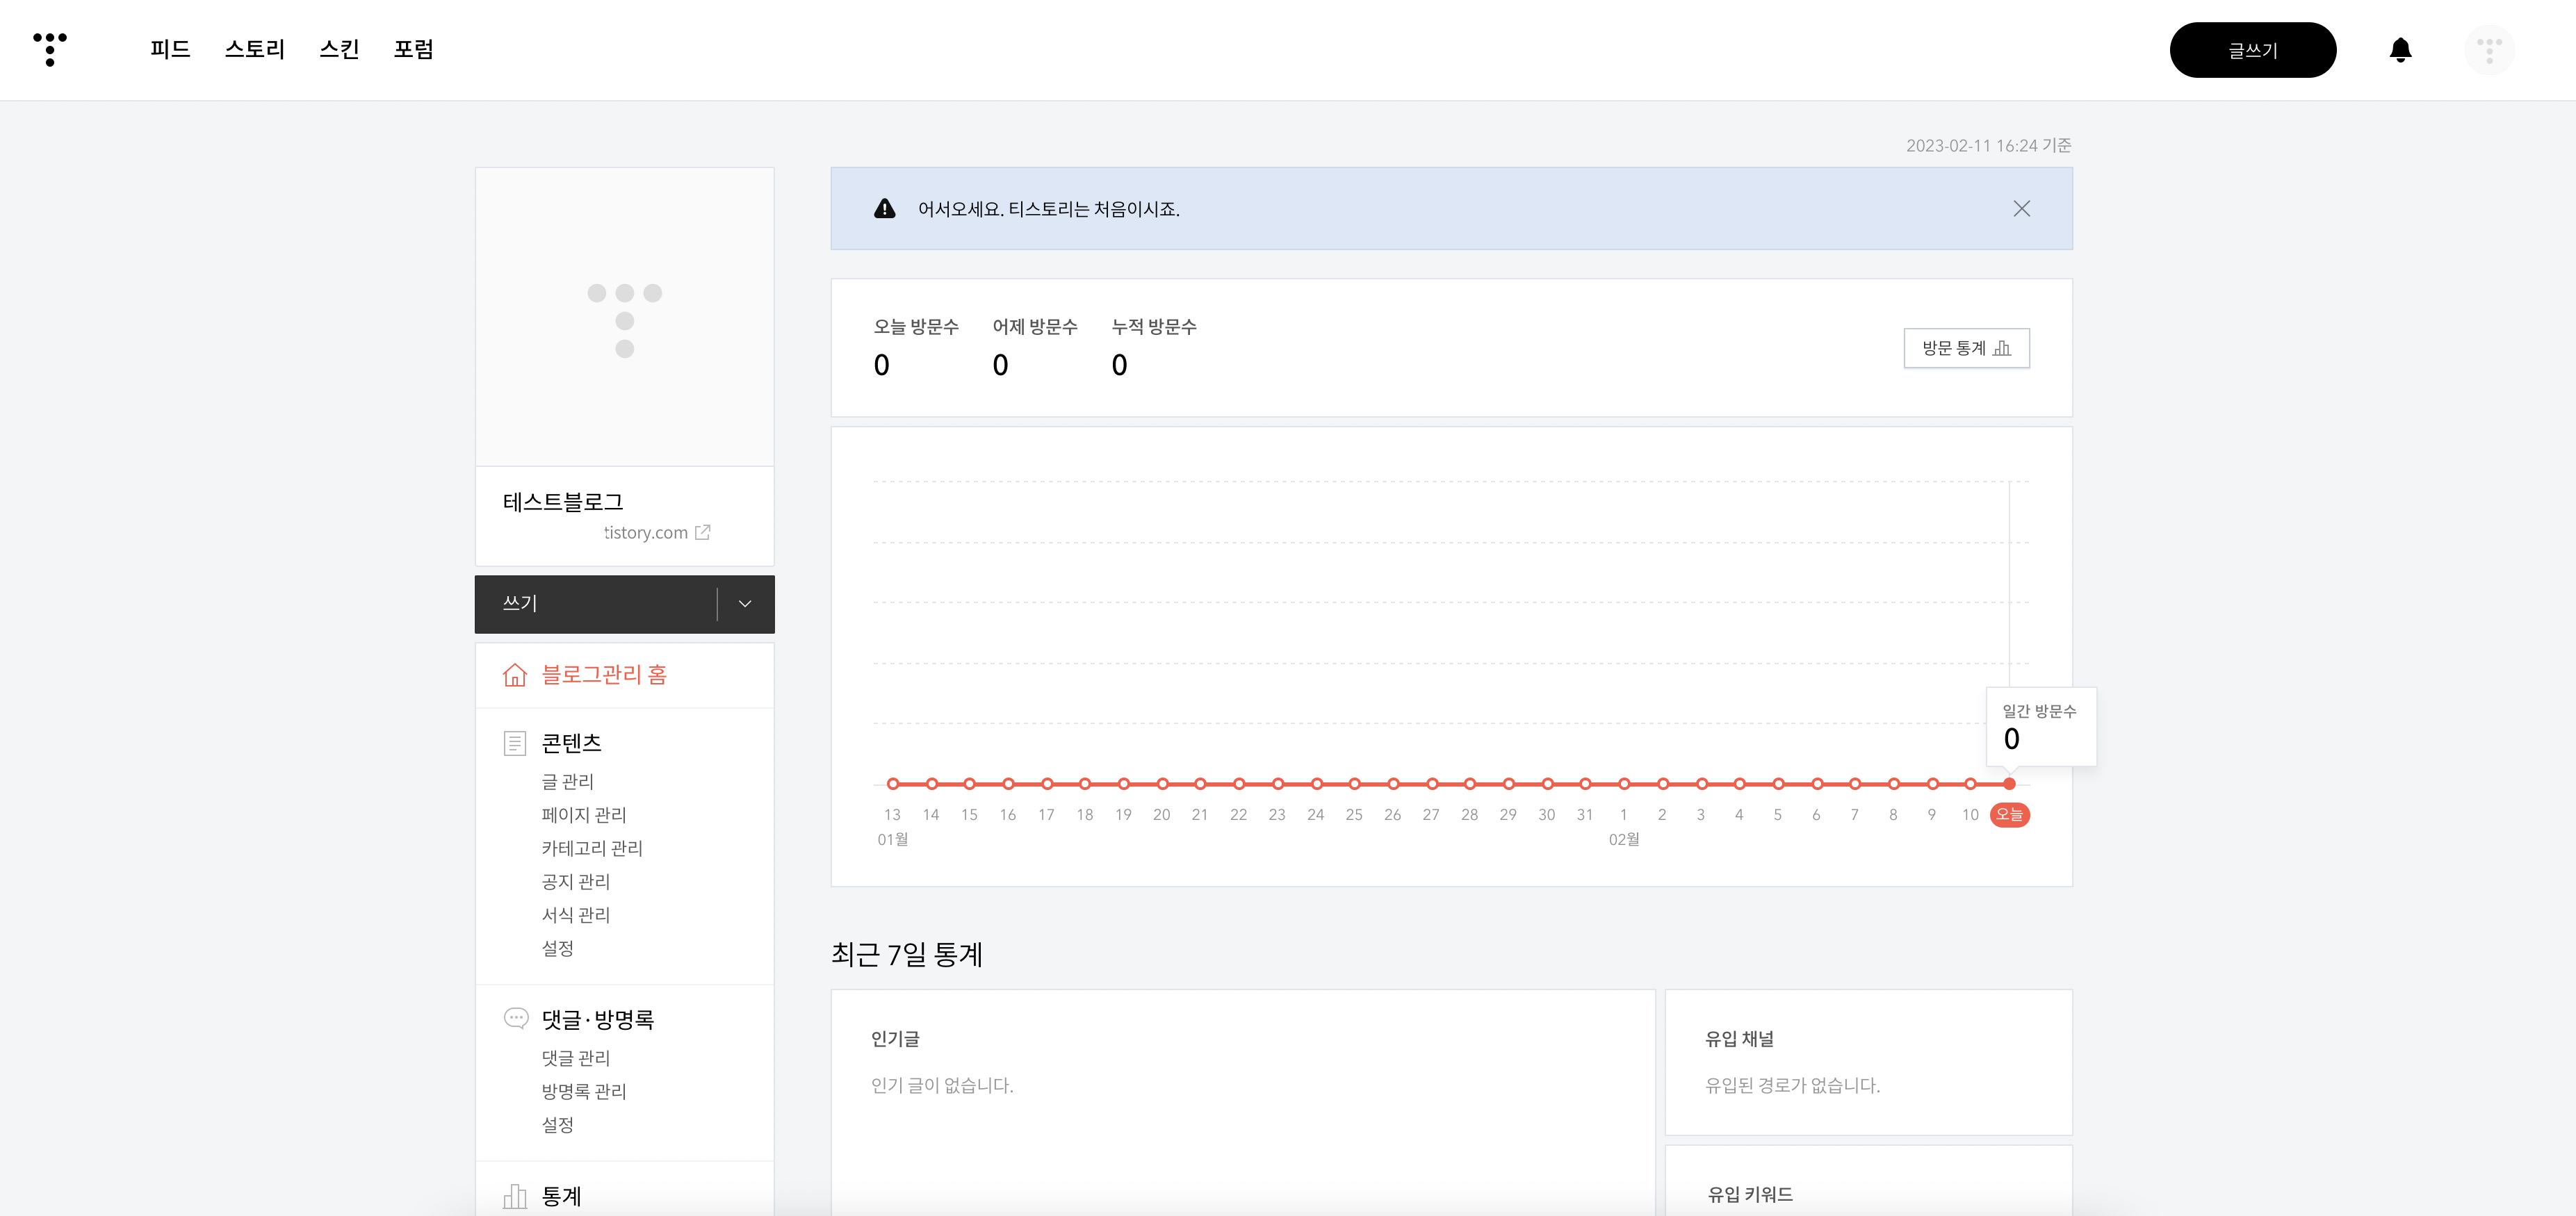Click the warning icon in the notice
This screenshot has width=2576, height=1216.
pos(884,209)
